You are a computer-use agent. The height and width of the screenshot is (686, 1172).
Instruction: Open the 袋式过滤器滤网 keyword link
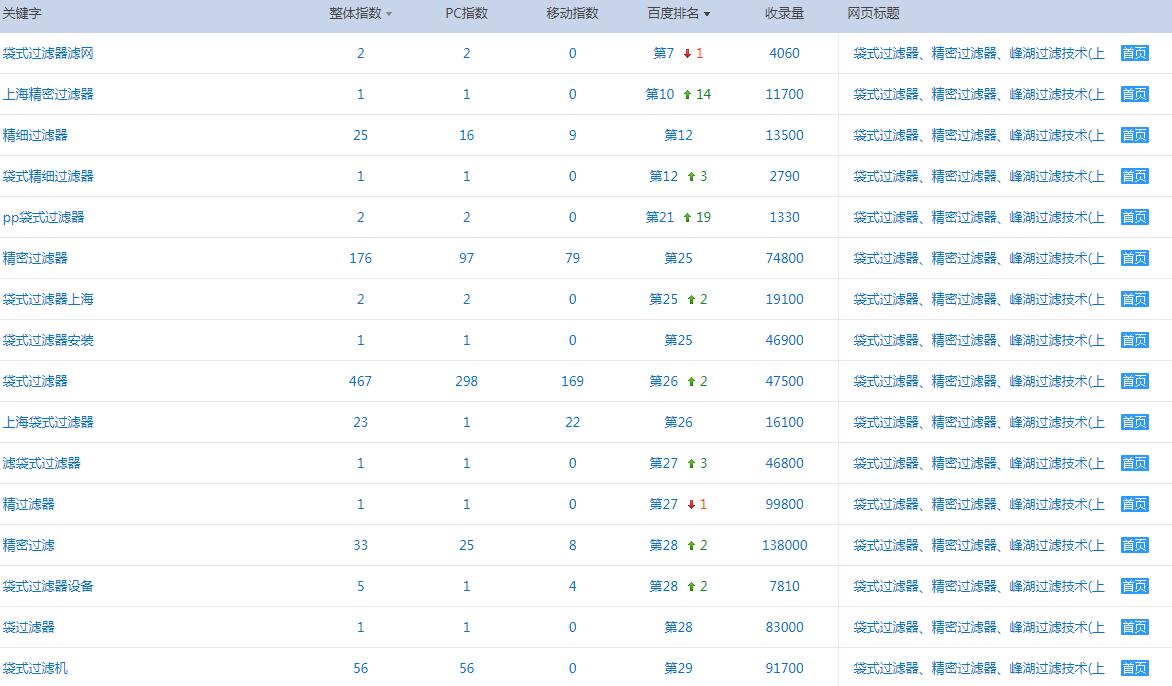coord(48,53)
